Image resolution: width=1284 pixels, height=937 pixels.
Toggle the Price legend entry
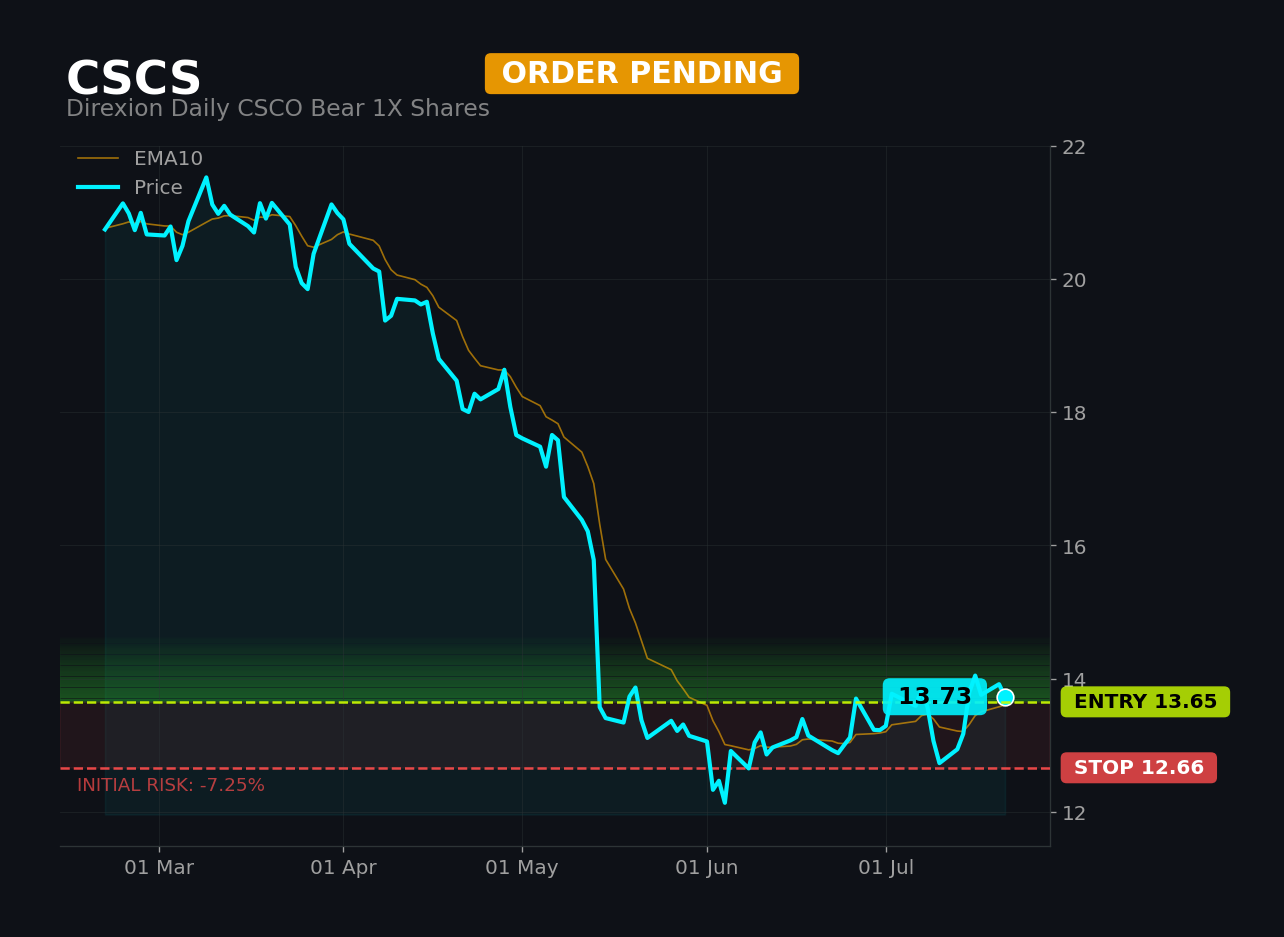[130, 188]
